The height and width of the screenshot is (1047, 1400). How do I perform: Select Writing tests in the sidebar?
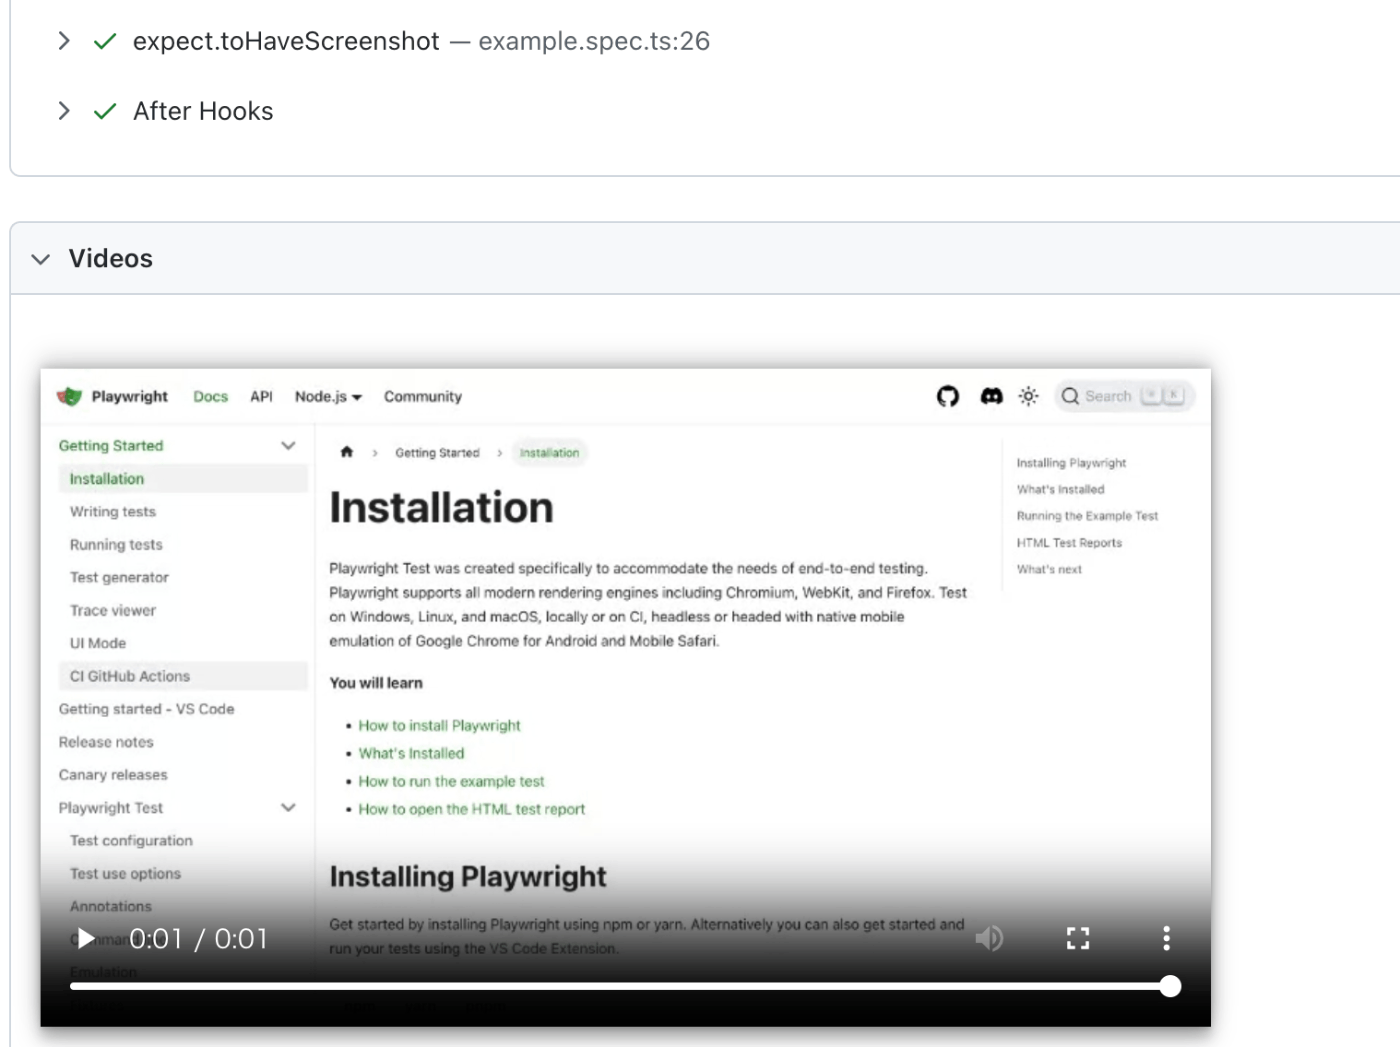point(113,512)
